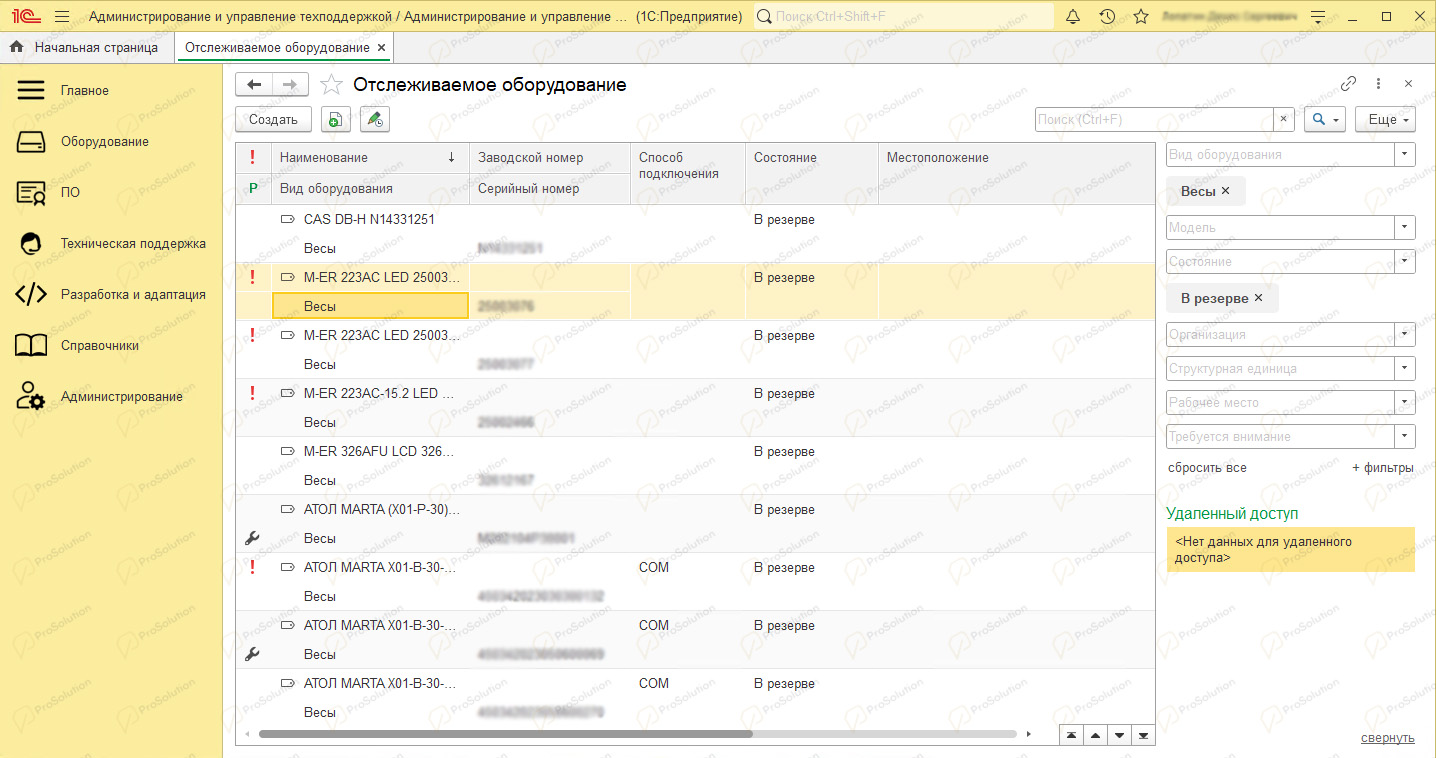Open the Оборудование sidebar section
Image resolution: width=1436 pixels, height=758 pixels.
[x=105, y=142]
